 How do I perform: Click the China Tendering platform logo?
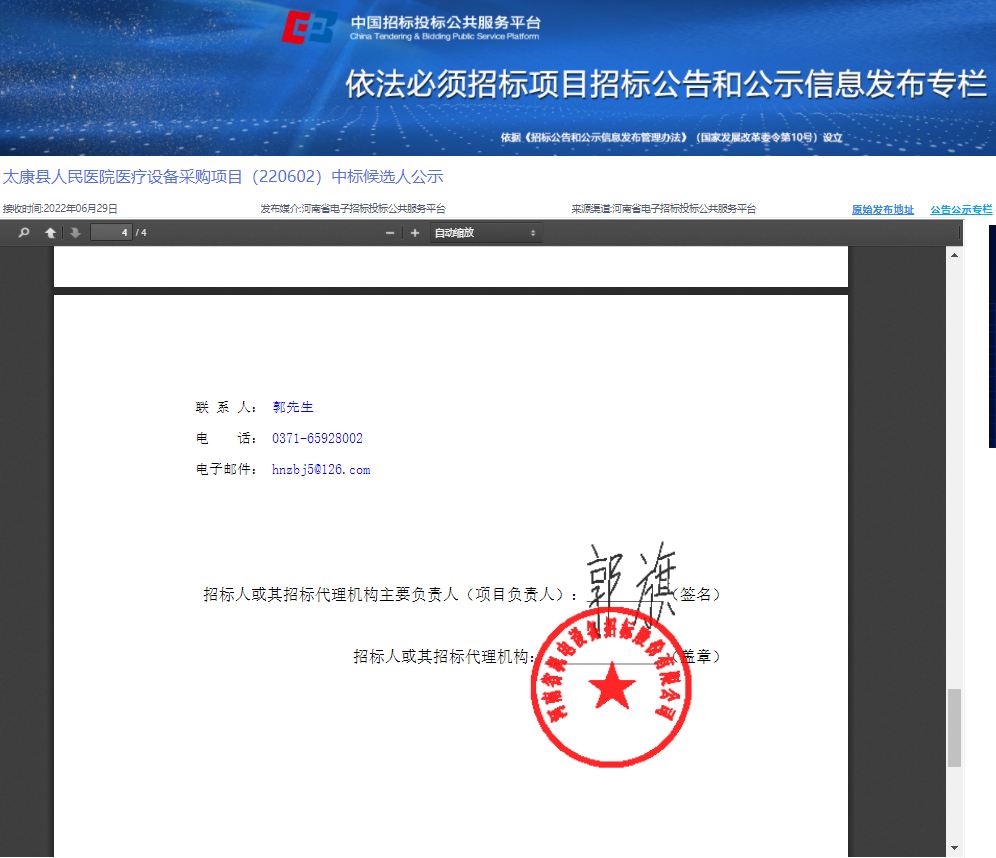[308, 29]
